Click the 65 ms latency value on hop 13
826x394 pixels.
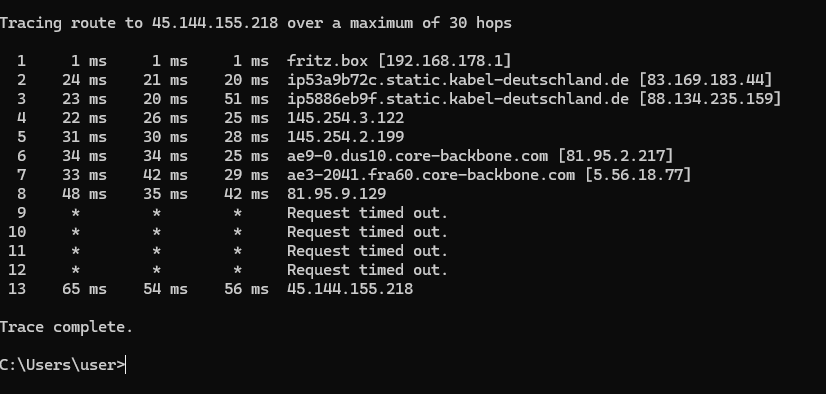(84, 289)
